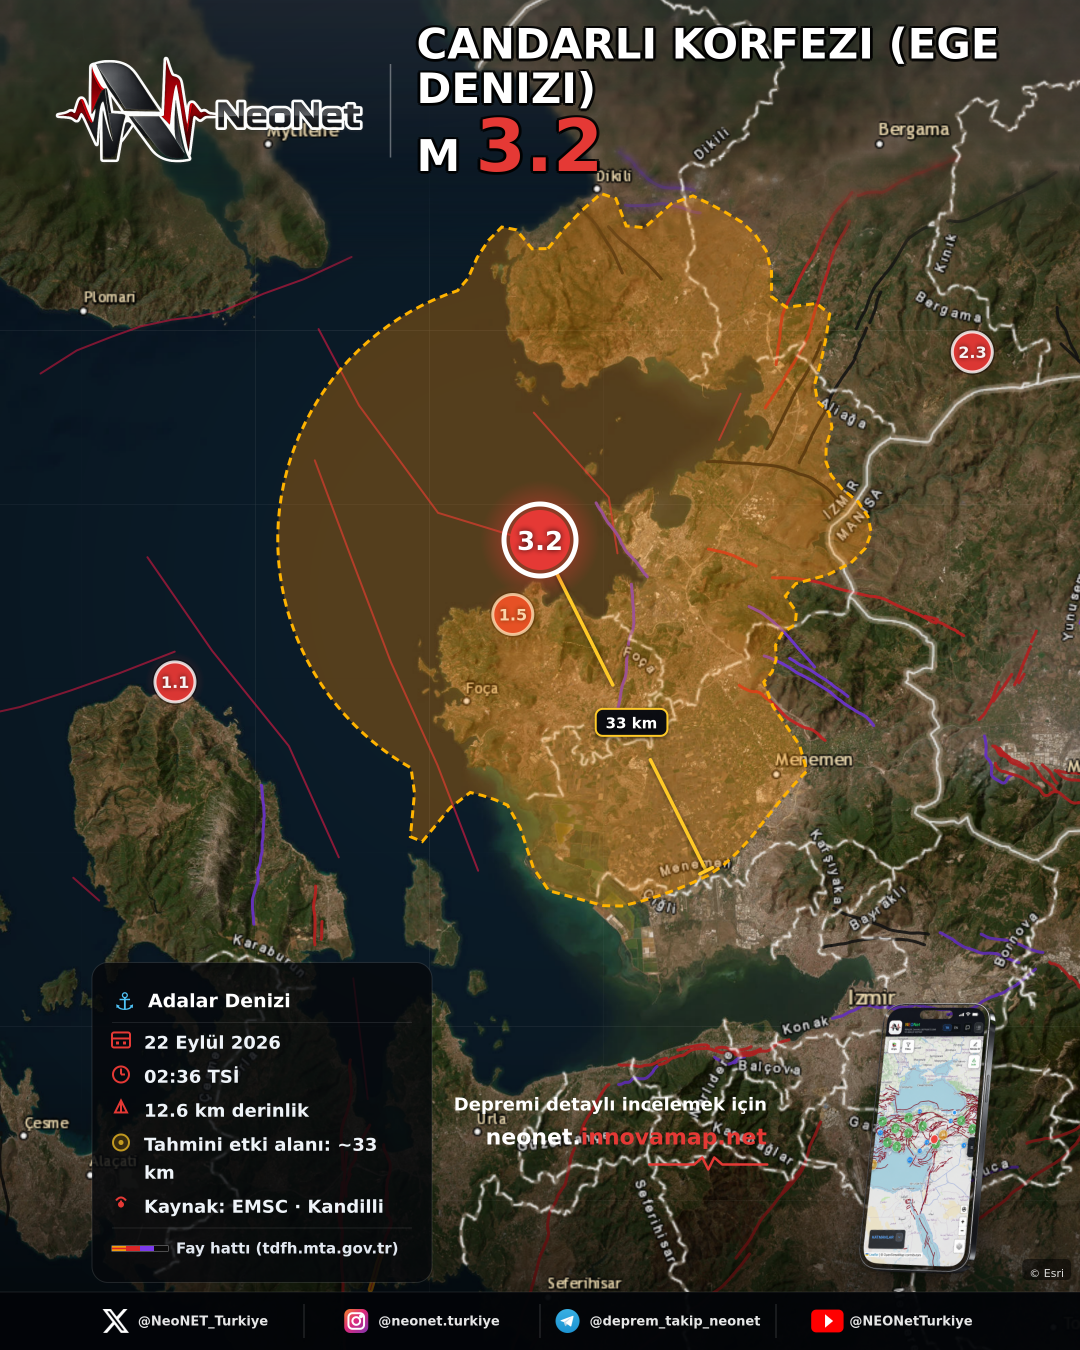
Task: Click the Menemen city label
Action: click(x=814, y=760)
